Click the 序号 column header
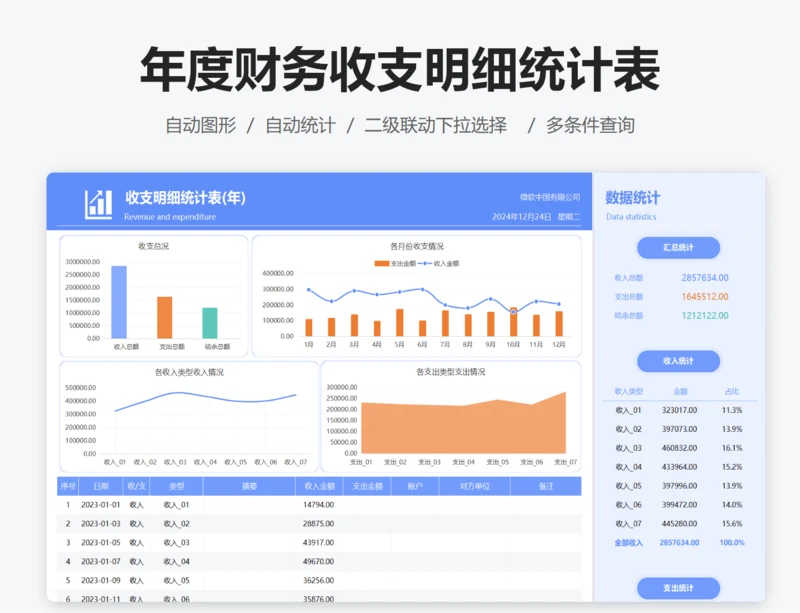 (x=68, y=486)
